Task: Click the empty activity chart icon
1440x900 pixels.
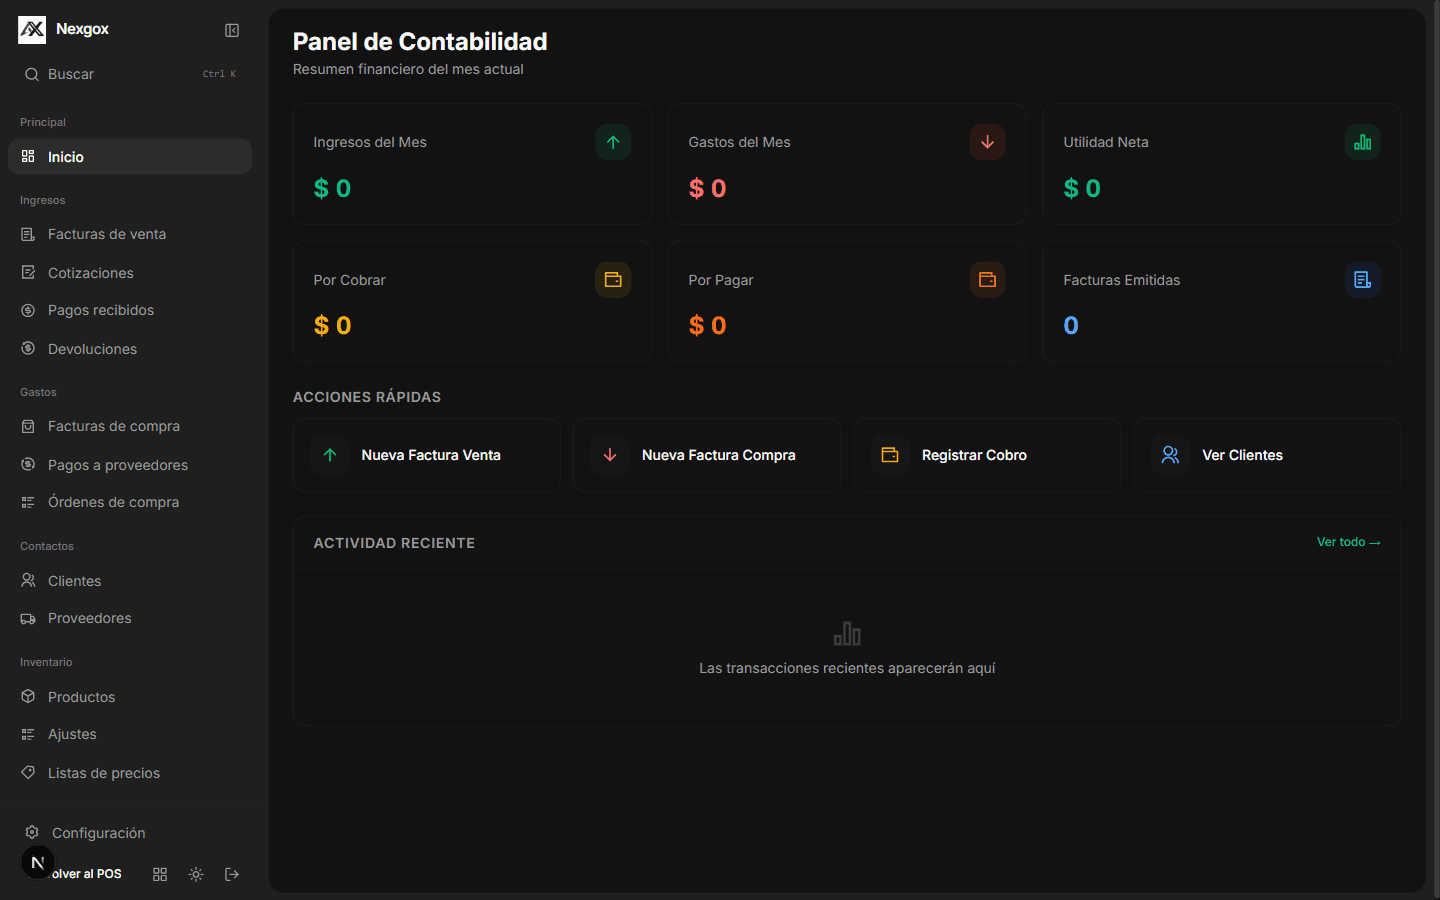Action: [x=847, y=634]
